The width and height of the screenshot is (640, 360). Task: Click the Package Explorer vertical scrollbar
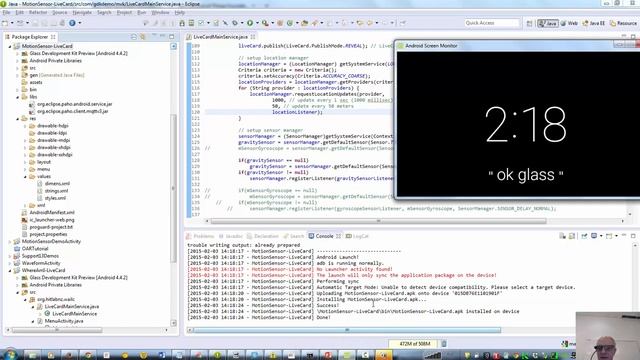pyautogui.click(x=173, y=188)
